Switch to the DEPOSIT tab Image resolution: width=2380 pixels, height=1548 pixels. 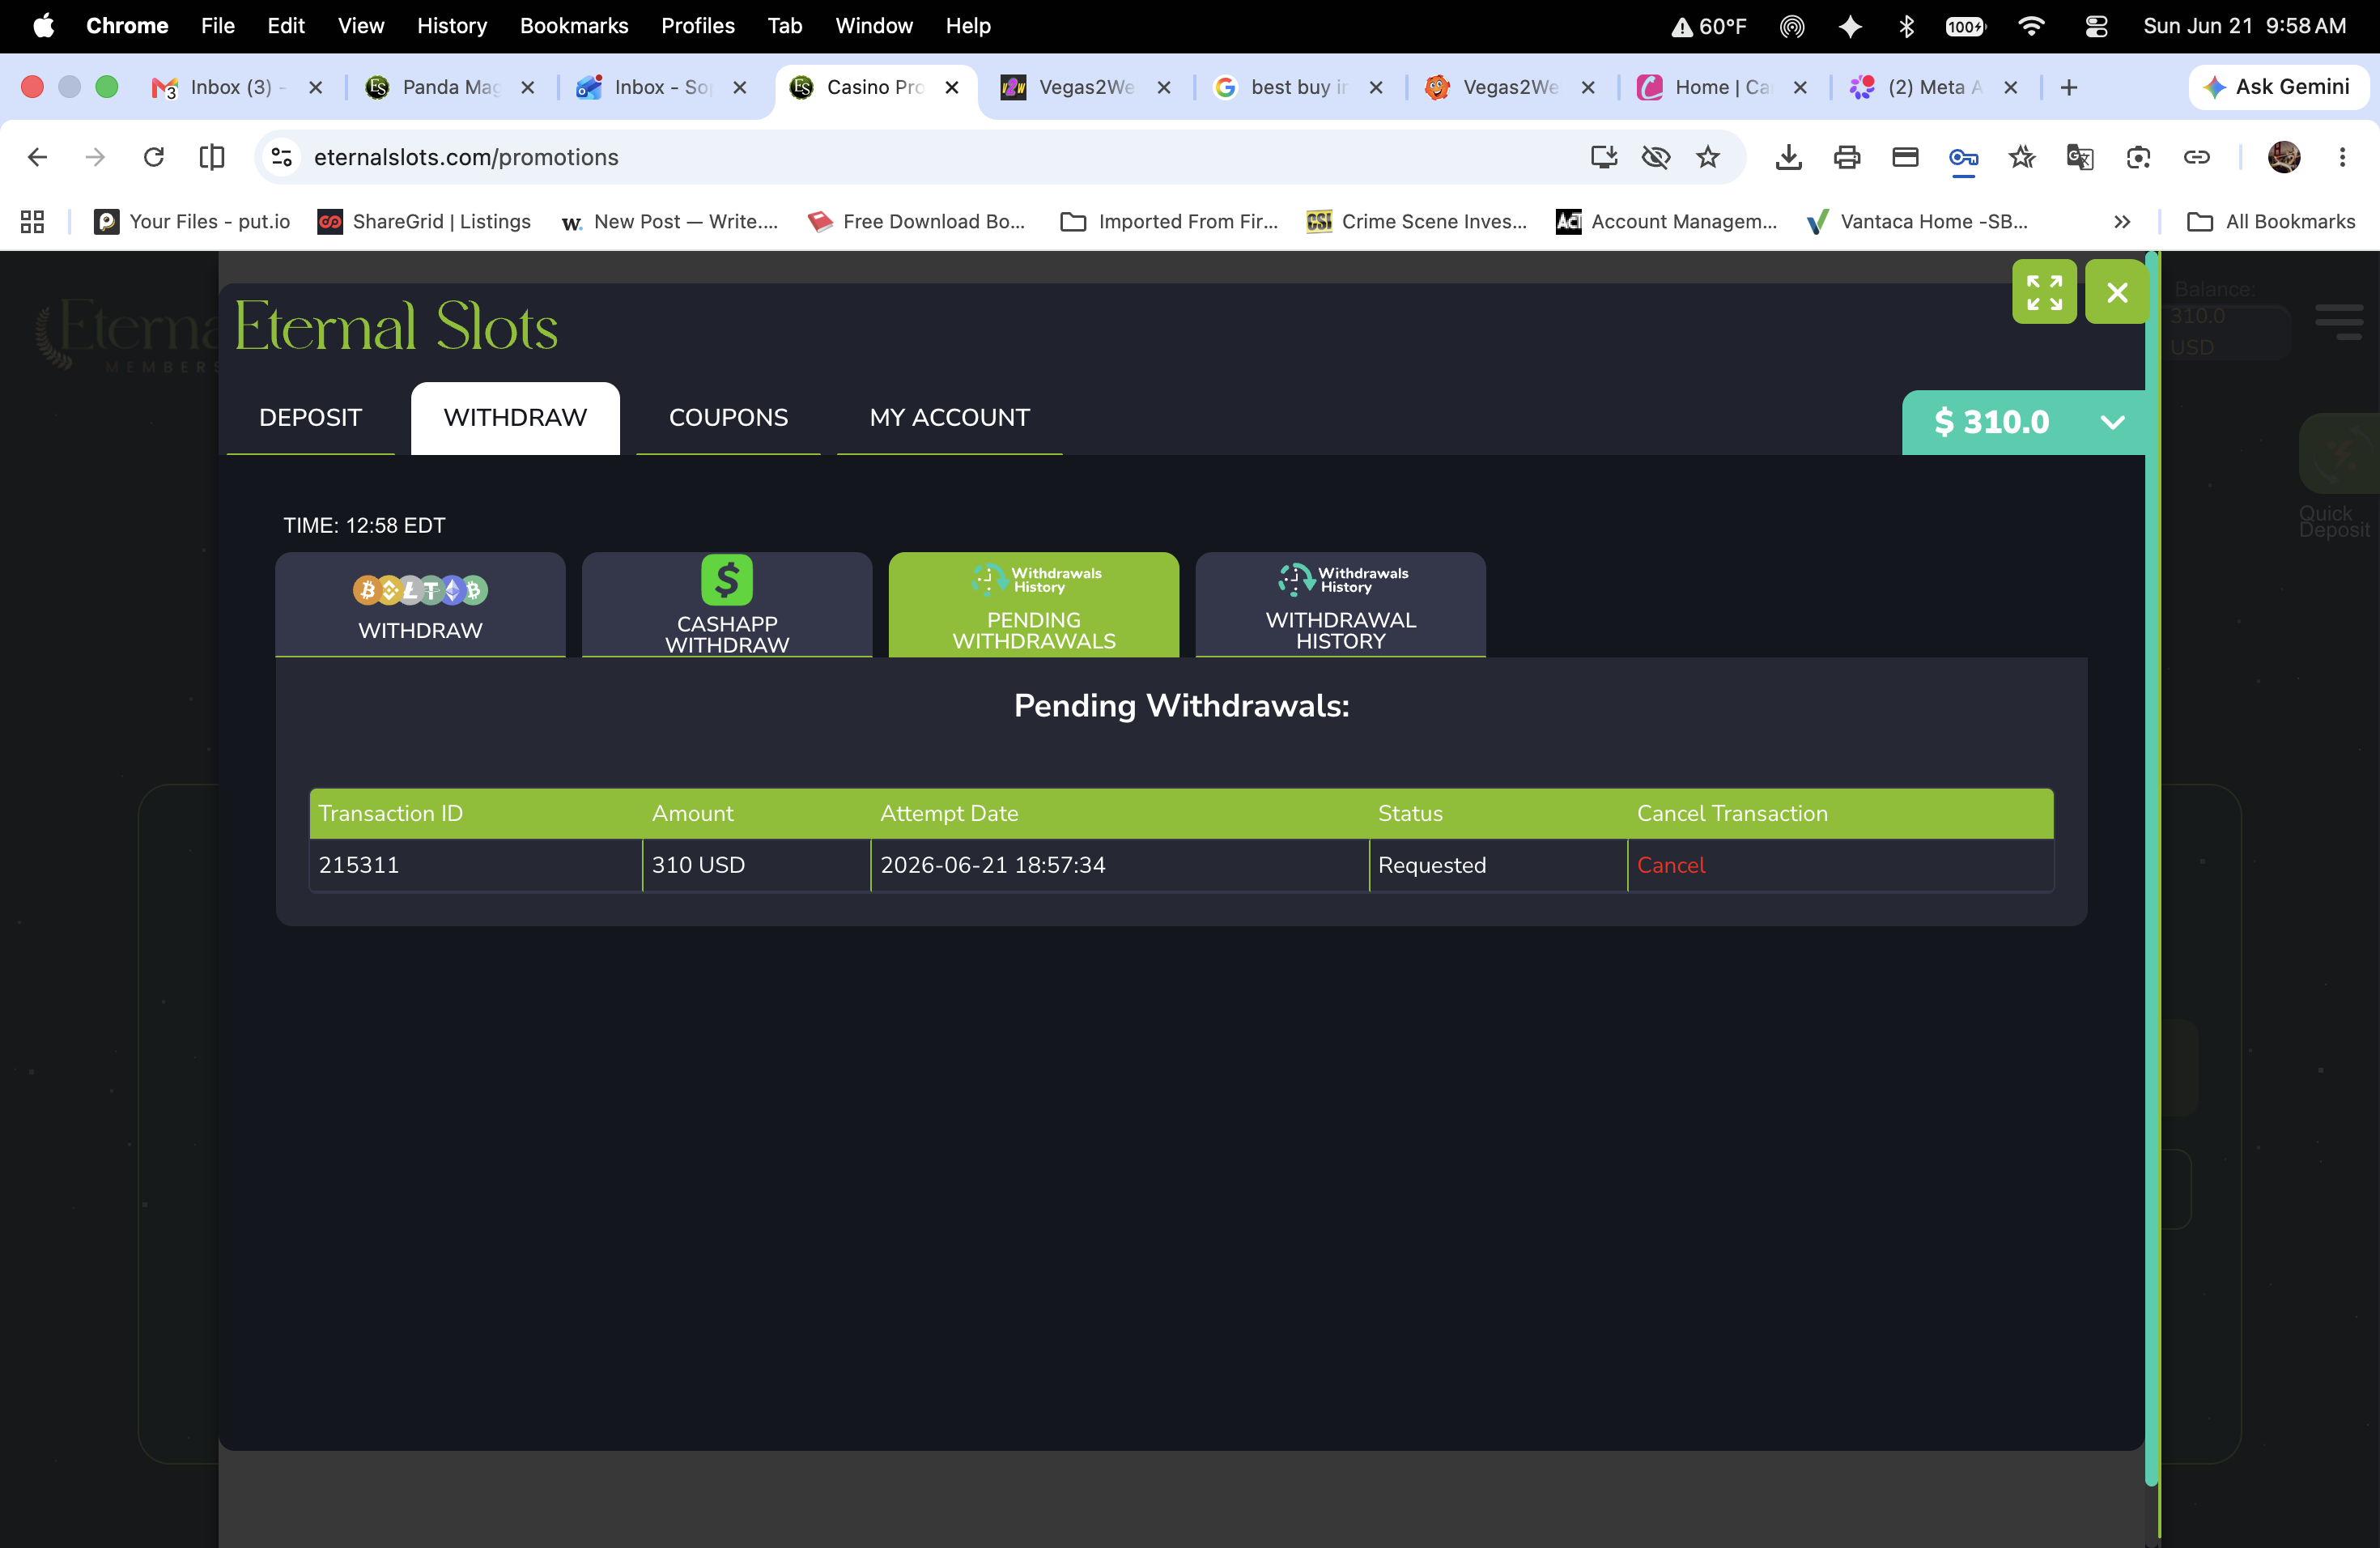point(310,418)
